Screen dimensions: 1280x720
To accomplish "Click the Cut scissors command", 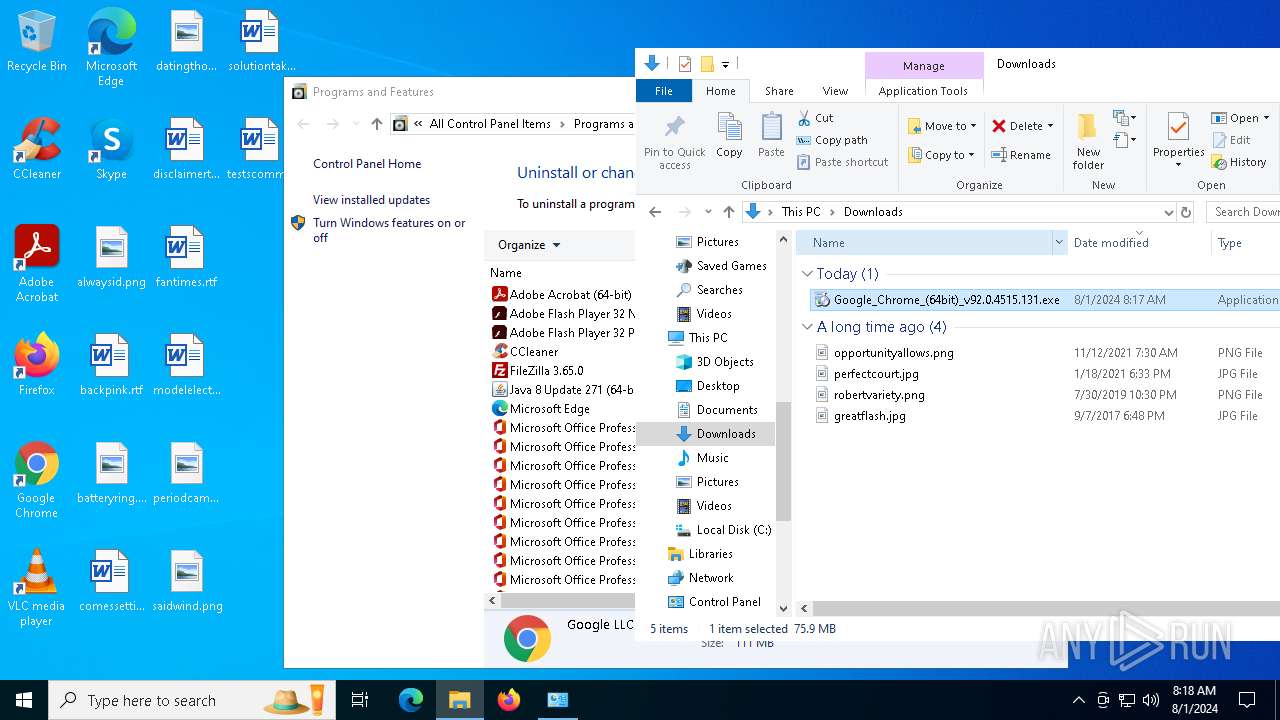I will point(815,118).
